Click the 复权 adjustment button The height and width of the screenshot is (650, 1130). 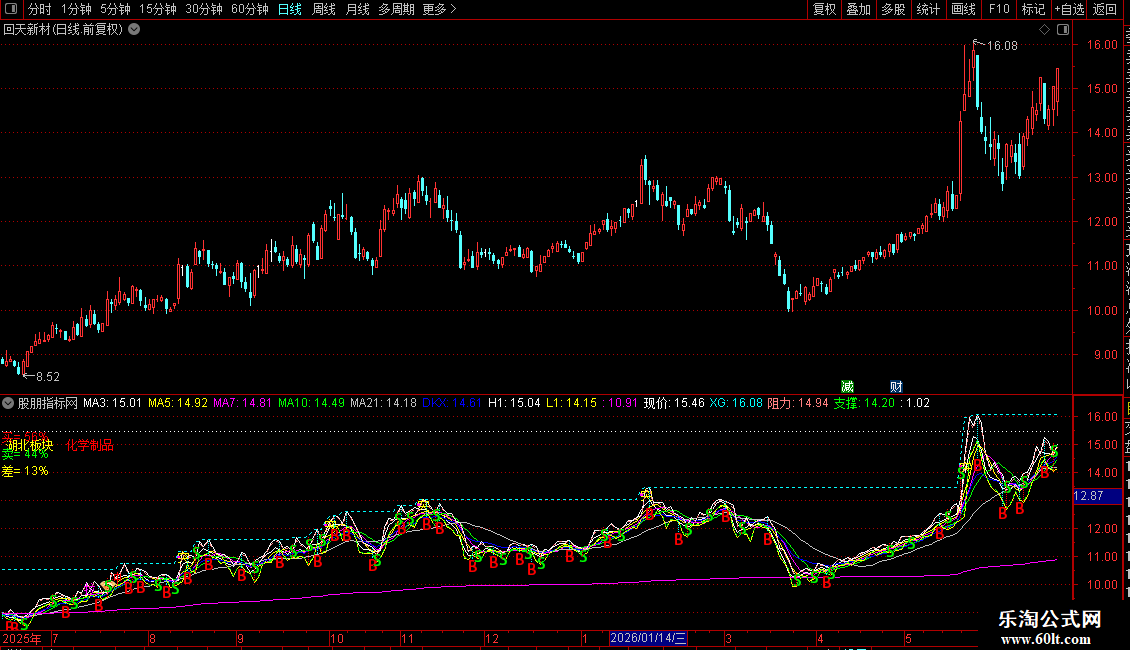pyautogui.click(x=824, y=9)
